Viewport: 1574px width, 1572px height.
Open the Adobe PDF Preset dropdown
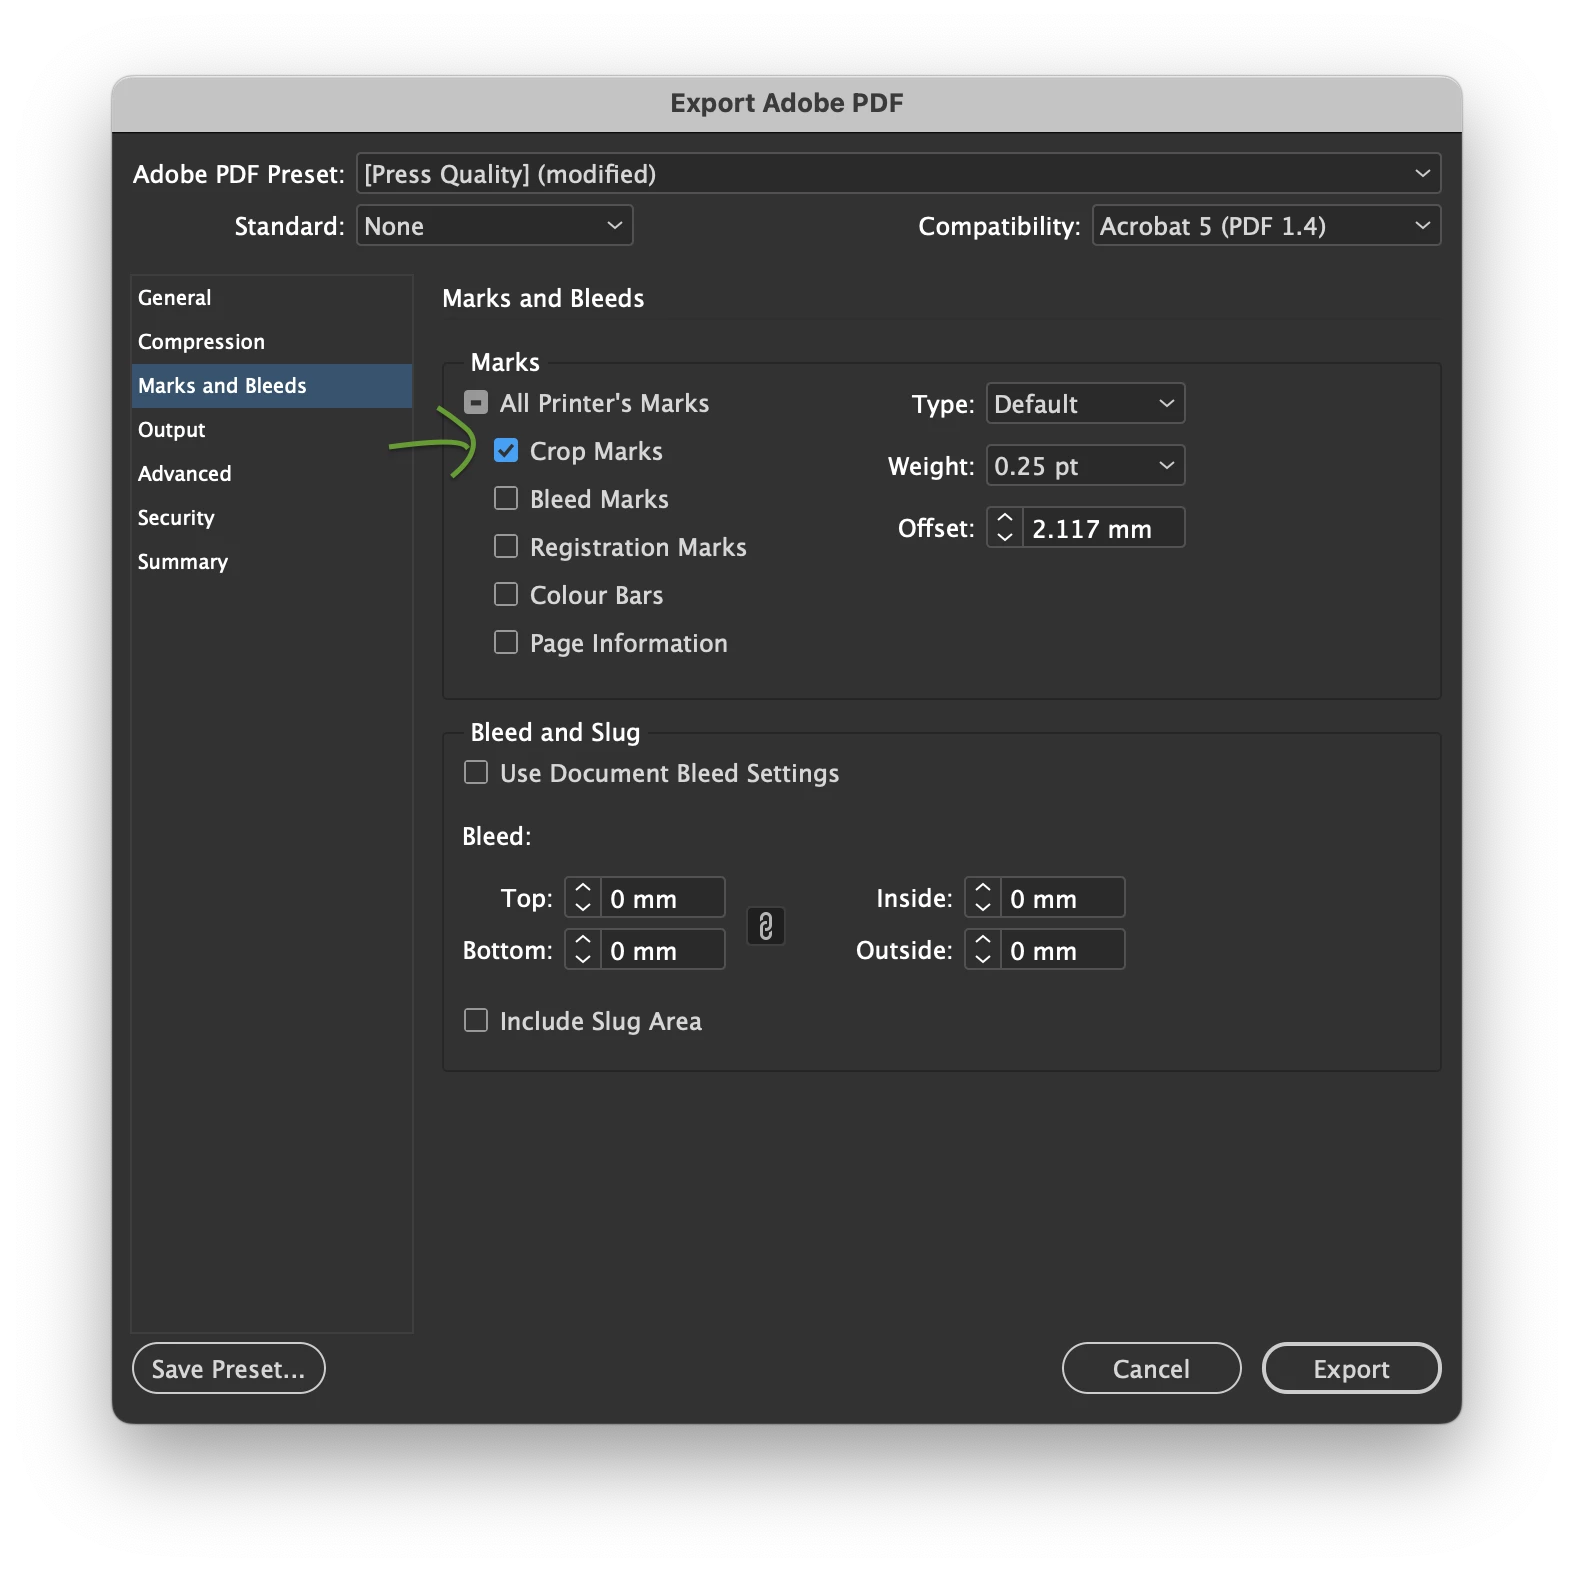click(898, 174)
